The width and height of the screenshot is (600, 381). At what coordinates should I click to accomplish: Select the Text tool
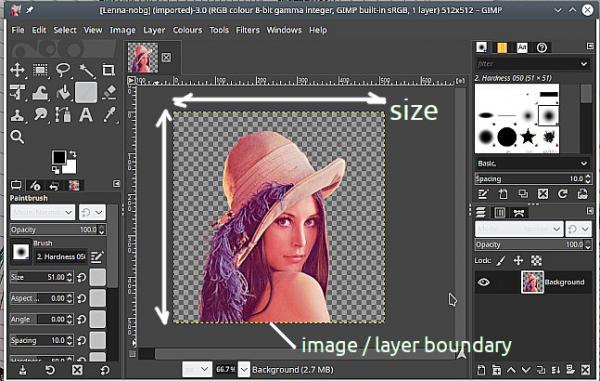(86, 114)
